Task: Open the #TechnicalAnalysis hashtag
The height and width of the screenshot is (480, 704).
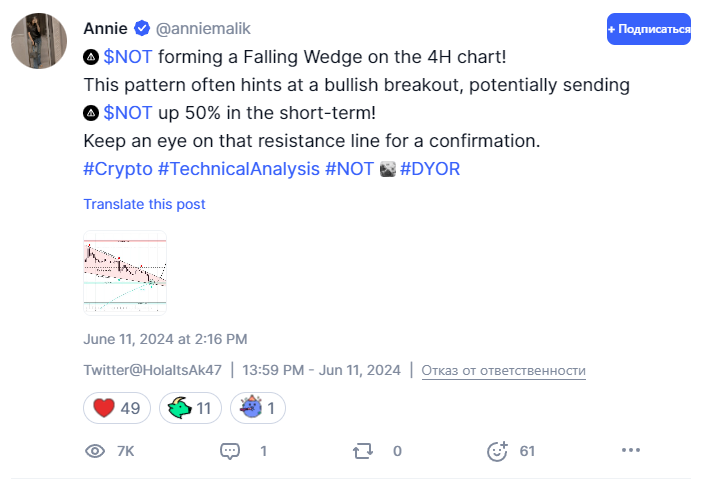Action: pyautogui.click(x=239, y=169)
